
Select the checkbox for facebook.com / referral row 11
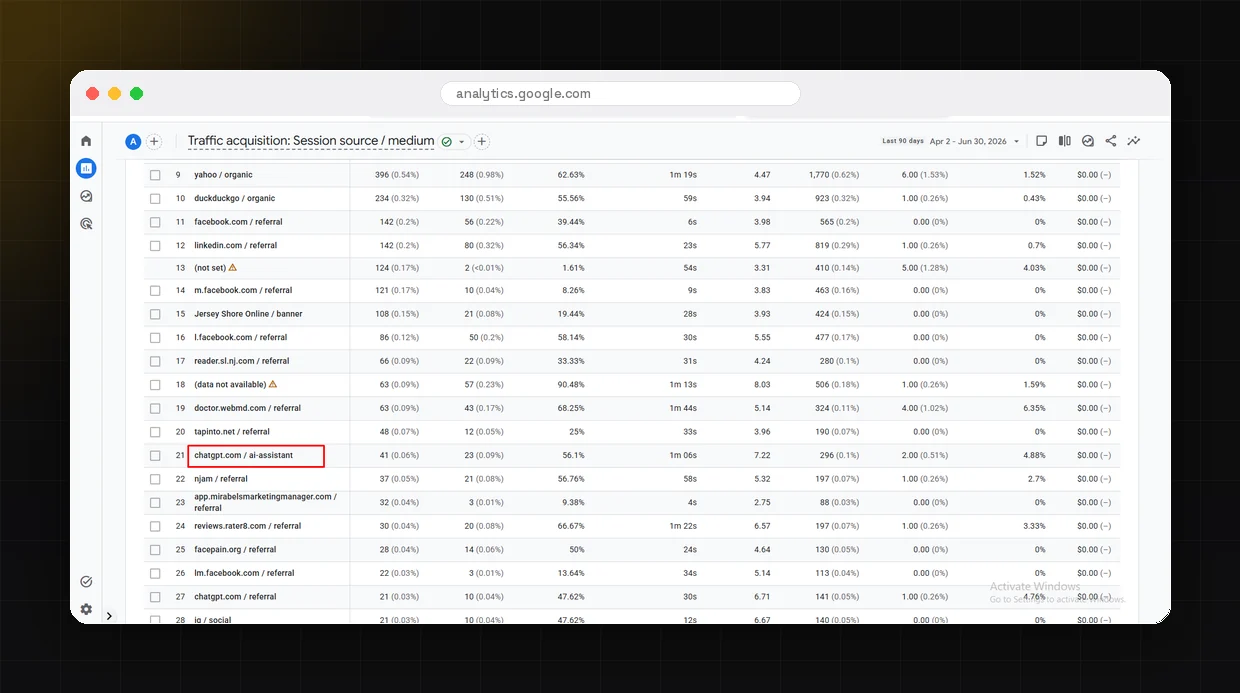155,222
